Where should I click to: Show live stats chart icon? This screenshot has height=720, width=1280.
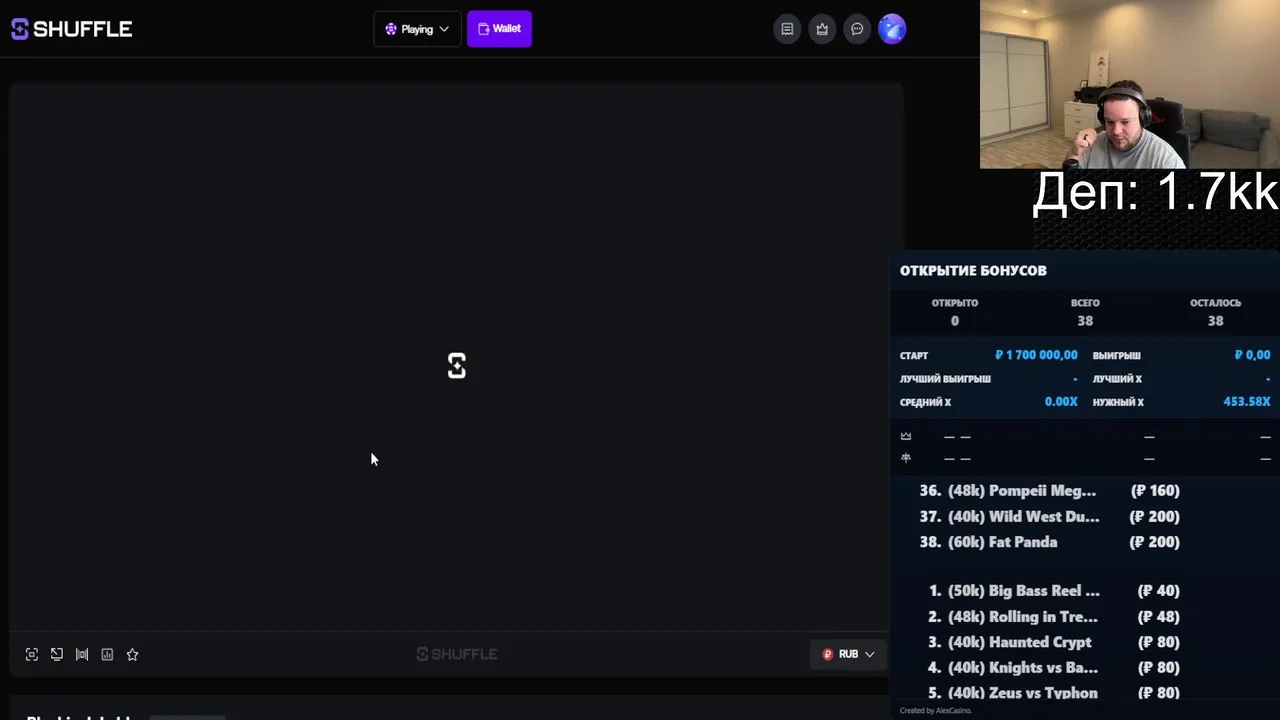[107, 654]
